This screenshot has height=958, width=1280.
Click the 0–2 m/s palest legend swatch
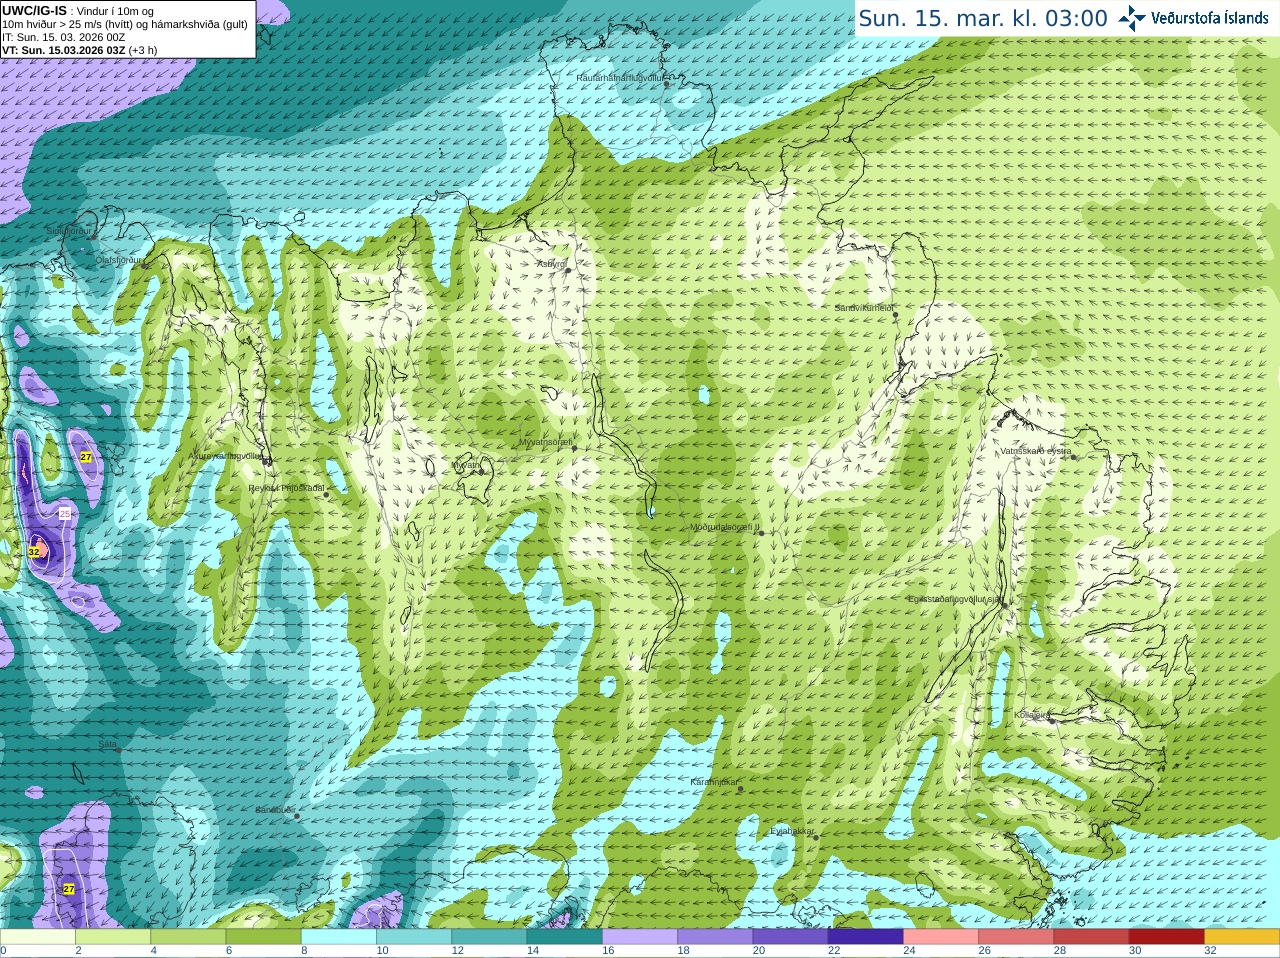click(x=38, y=937)
